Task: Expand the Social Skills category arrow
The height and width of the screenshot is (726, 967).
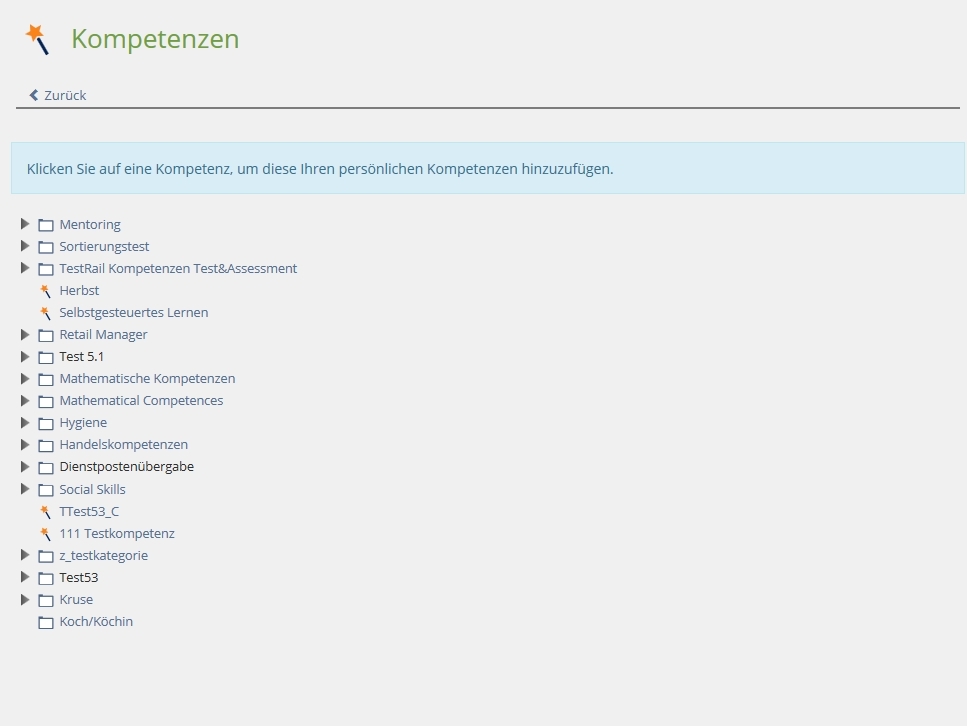Action: pos(25,489)
